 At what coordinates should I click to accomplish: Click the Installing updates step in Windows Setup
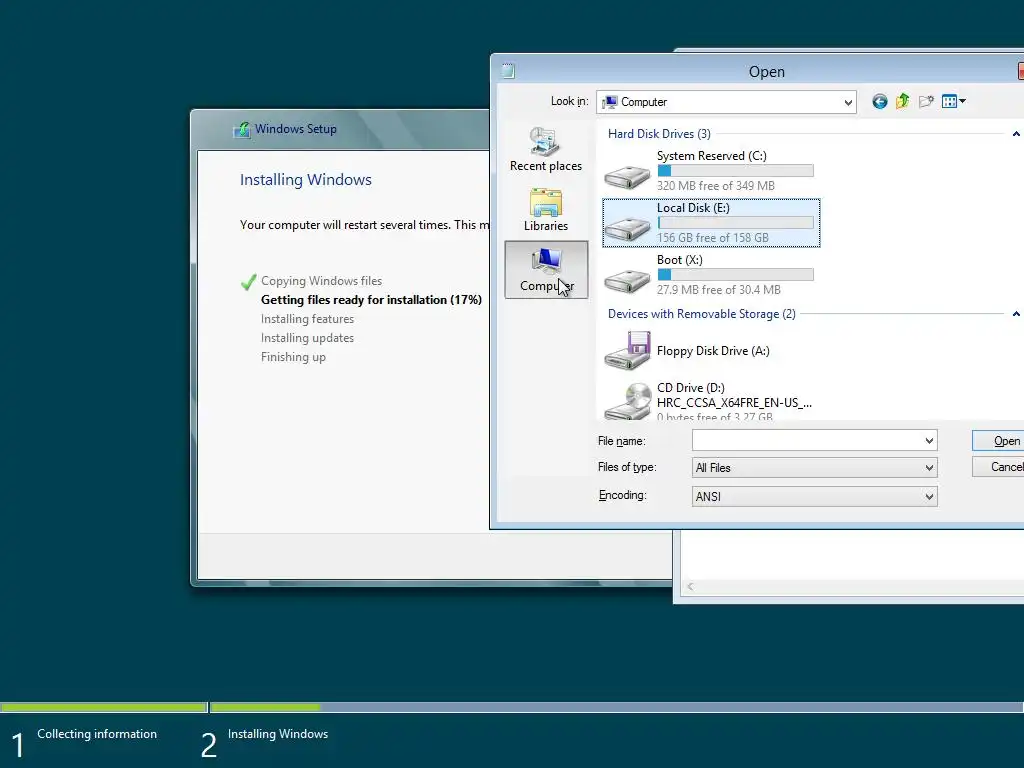coord(307,338)
